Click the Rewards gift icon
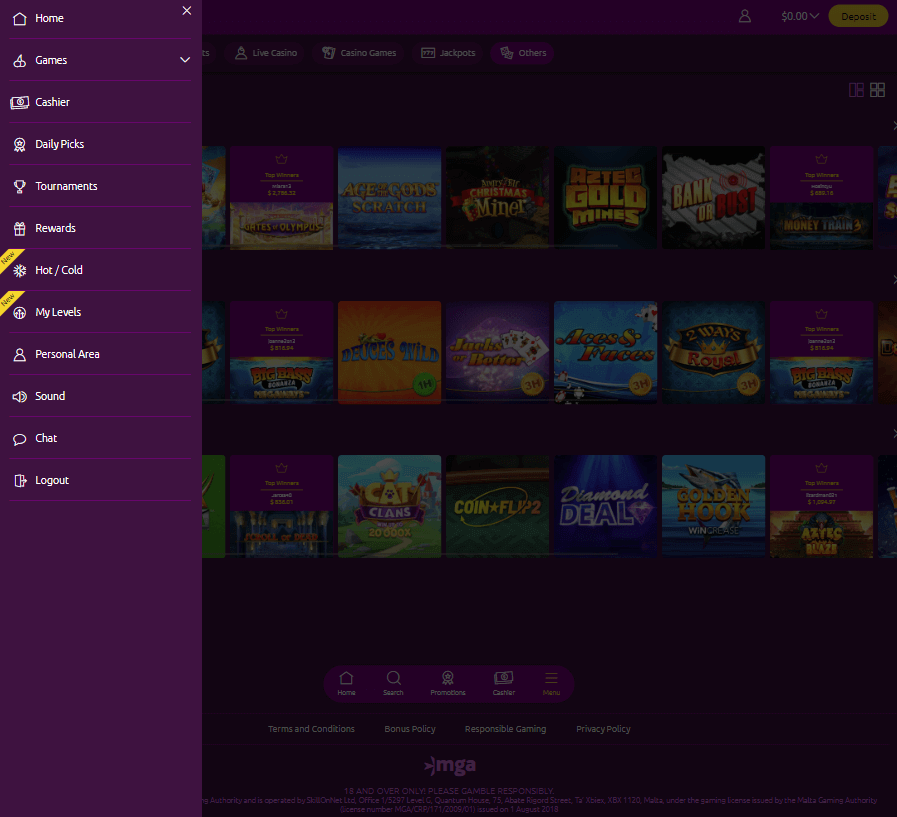This screenshot has width=897, height=817. (19, 228)
